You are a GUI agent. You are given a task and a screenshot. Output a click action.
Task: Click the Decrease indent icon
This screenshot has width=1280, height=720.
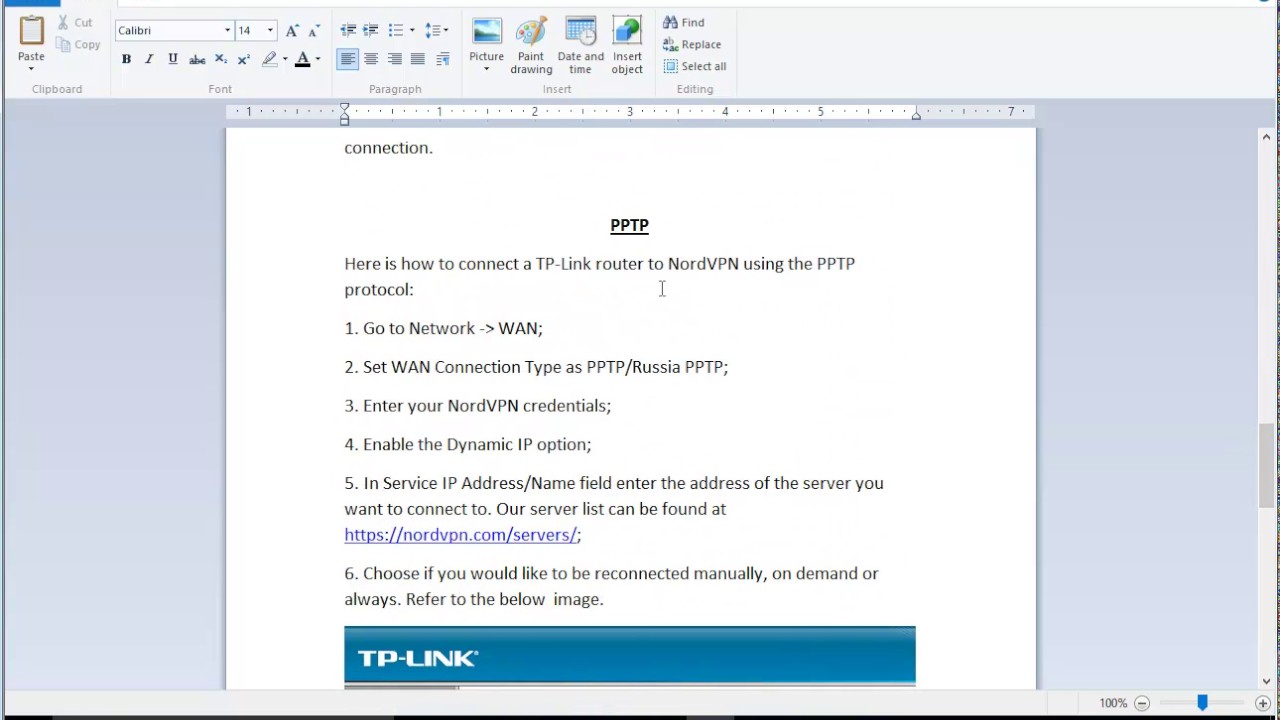348,31
